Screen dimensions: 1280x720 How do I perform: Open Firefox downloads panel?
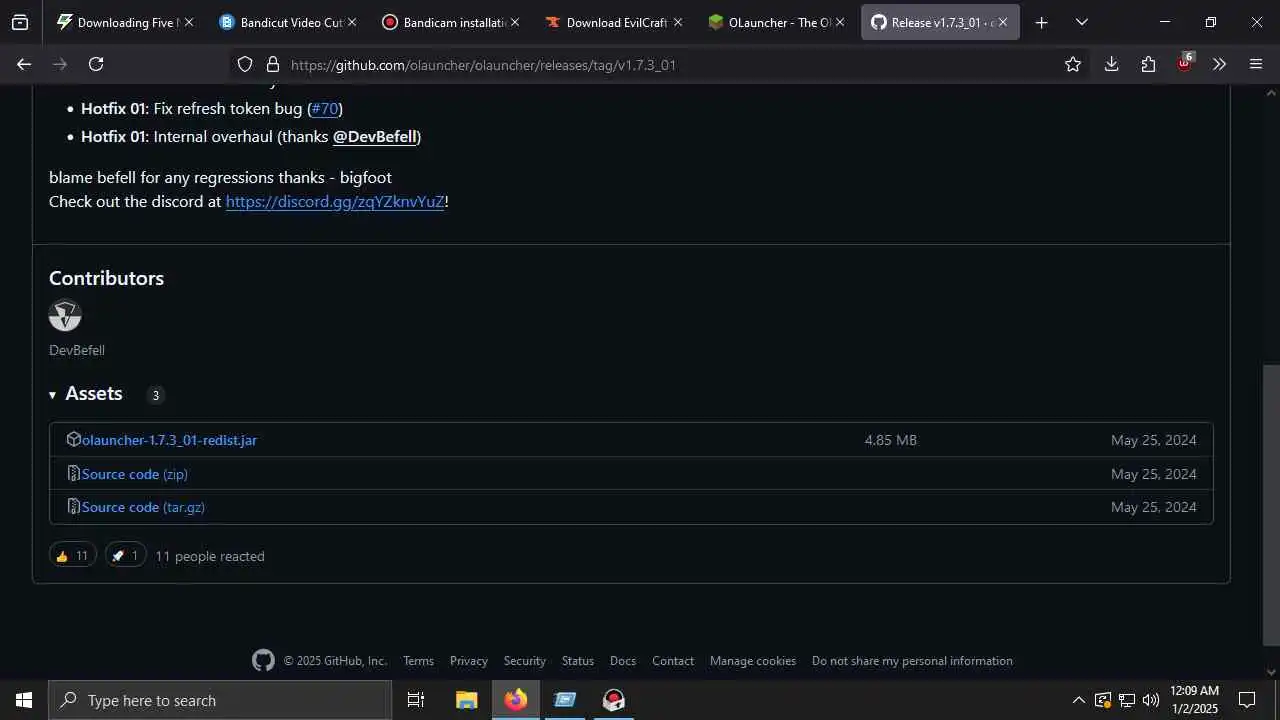tap(1111, 64)
